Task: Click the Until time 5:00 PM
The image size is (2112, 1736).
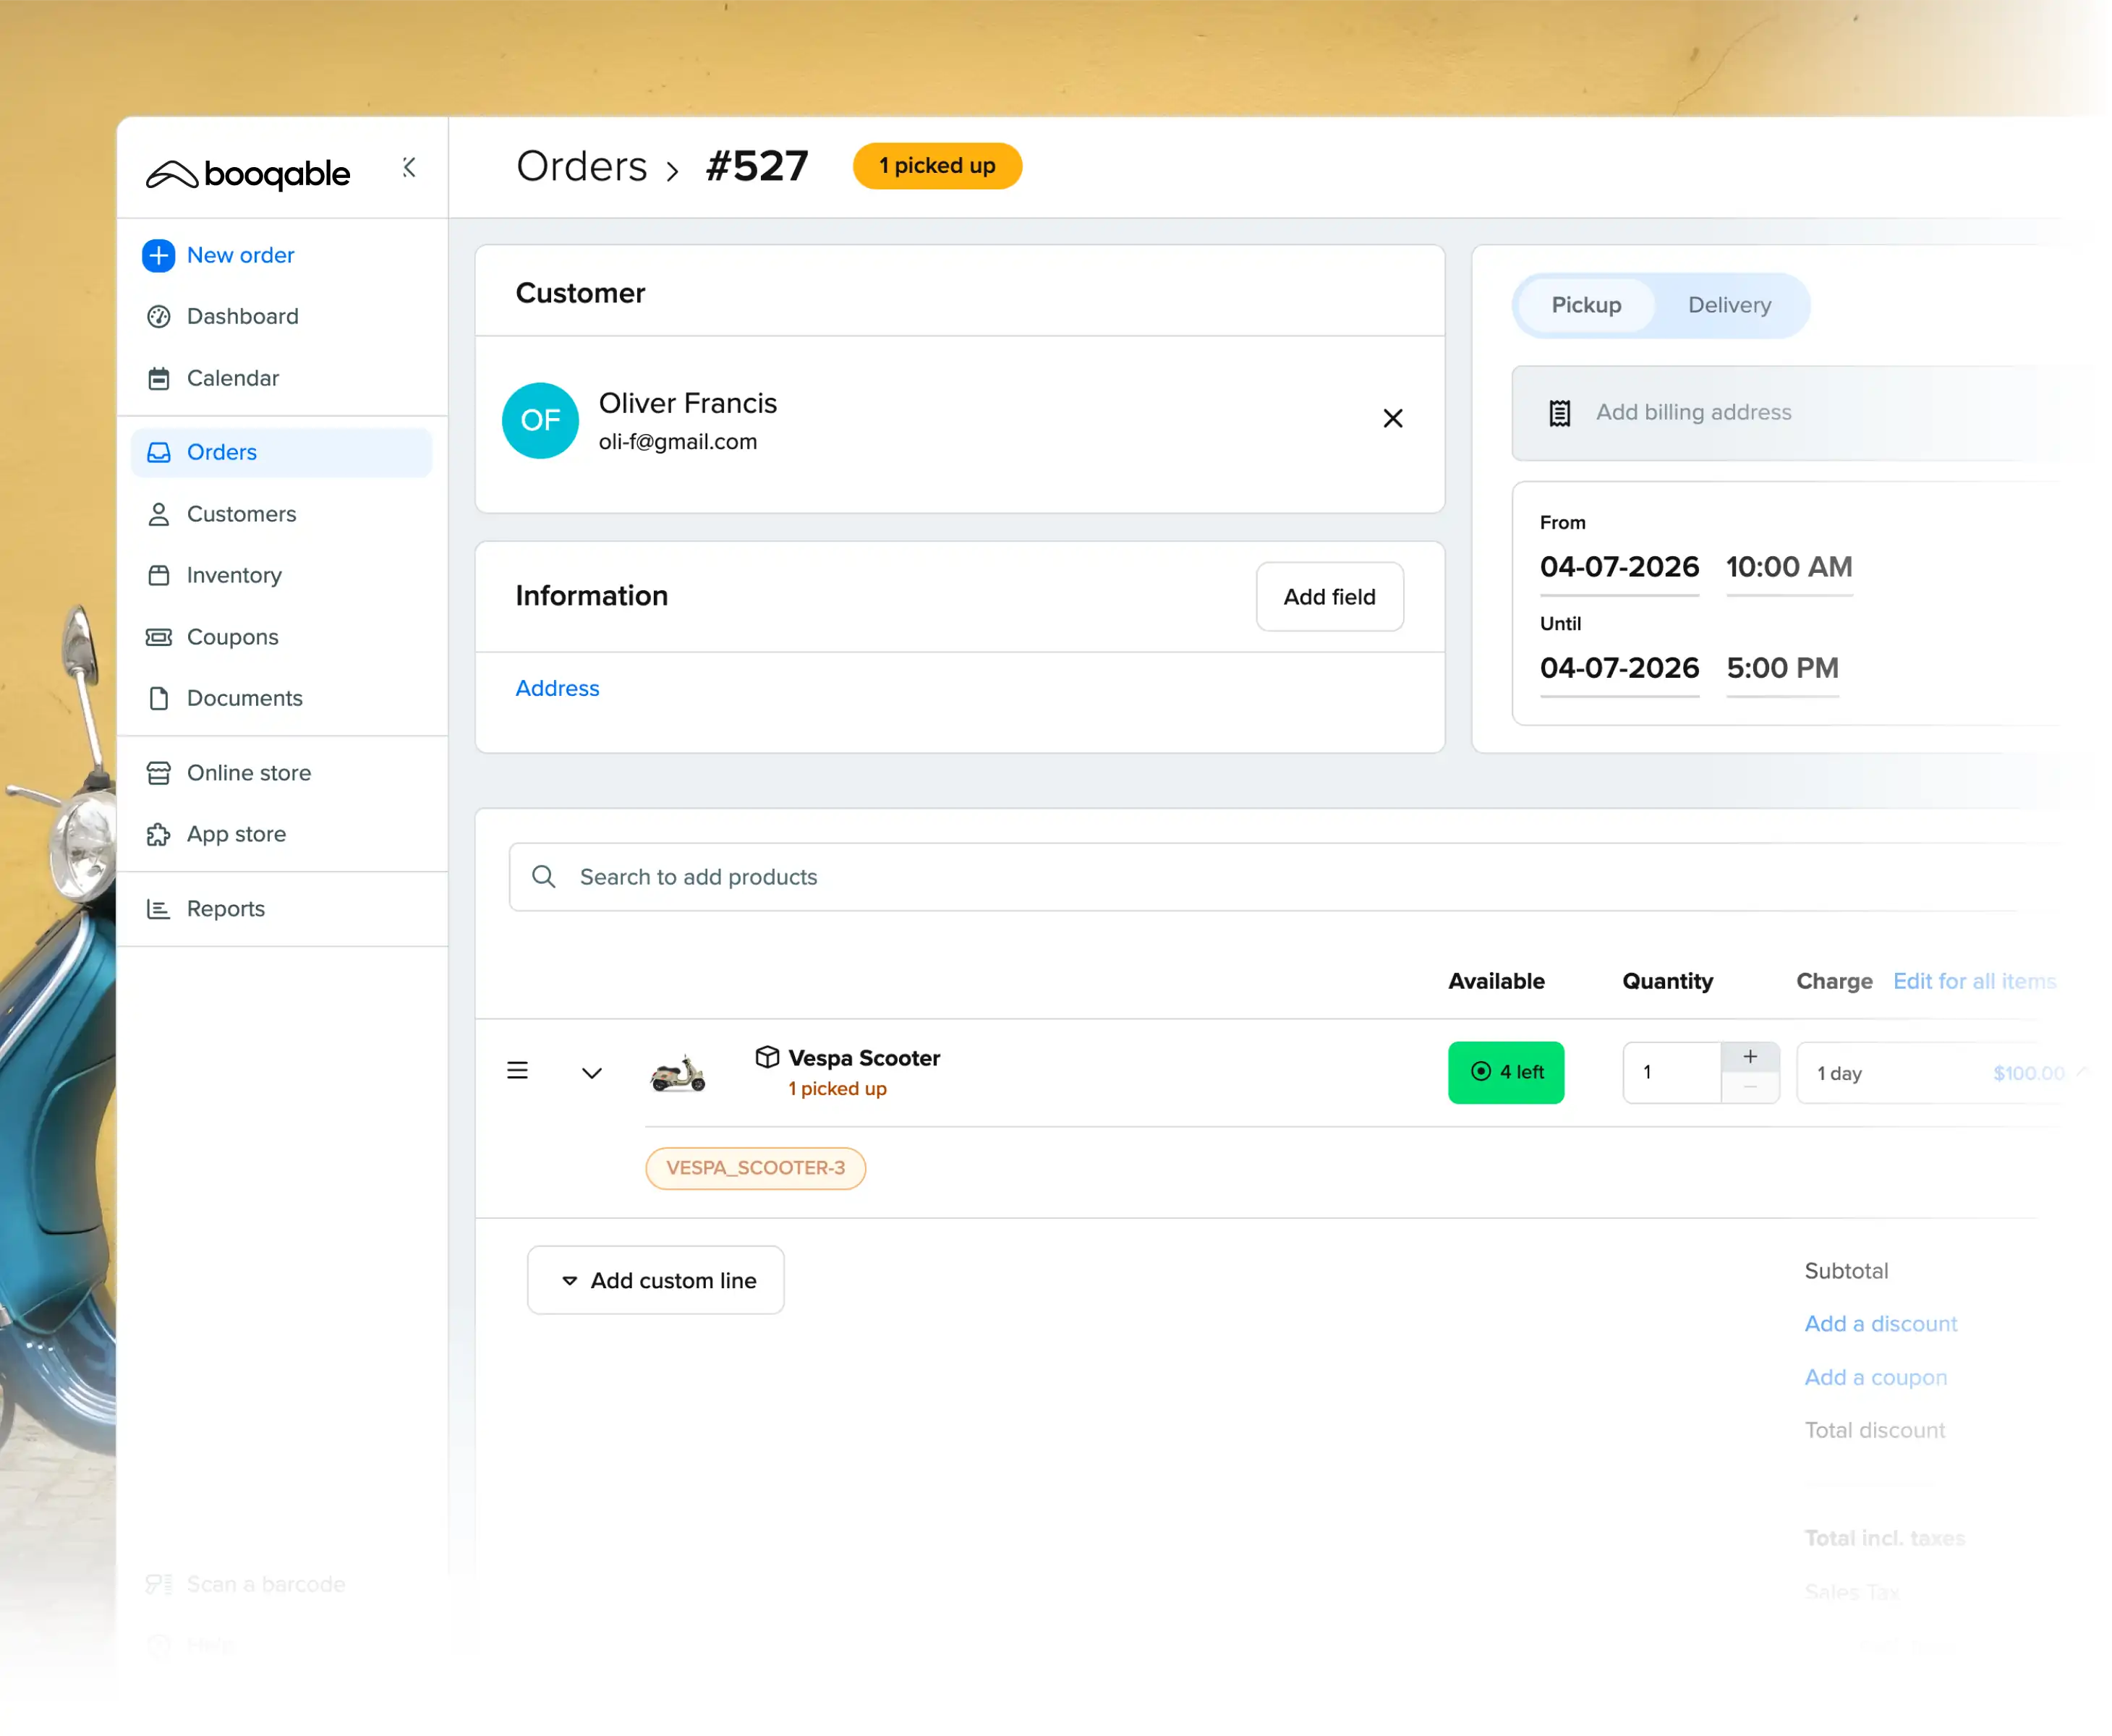Action: [x=1782, y=668]
